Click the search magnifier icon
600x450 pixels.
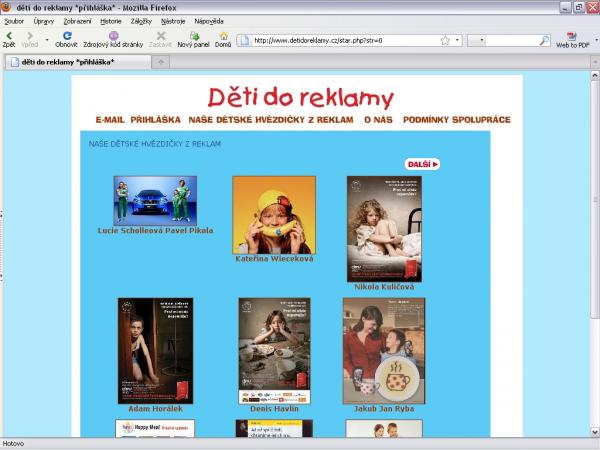[x=544, y=40]
